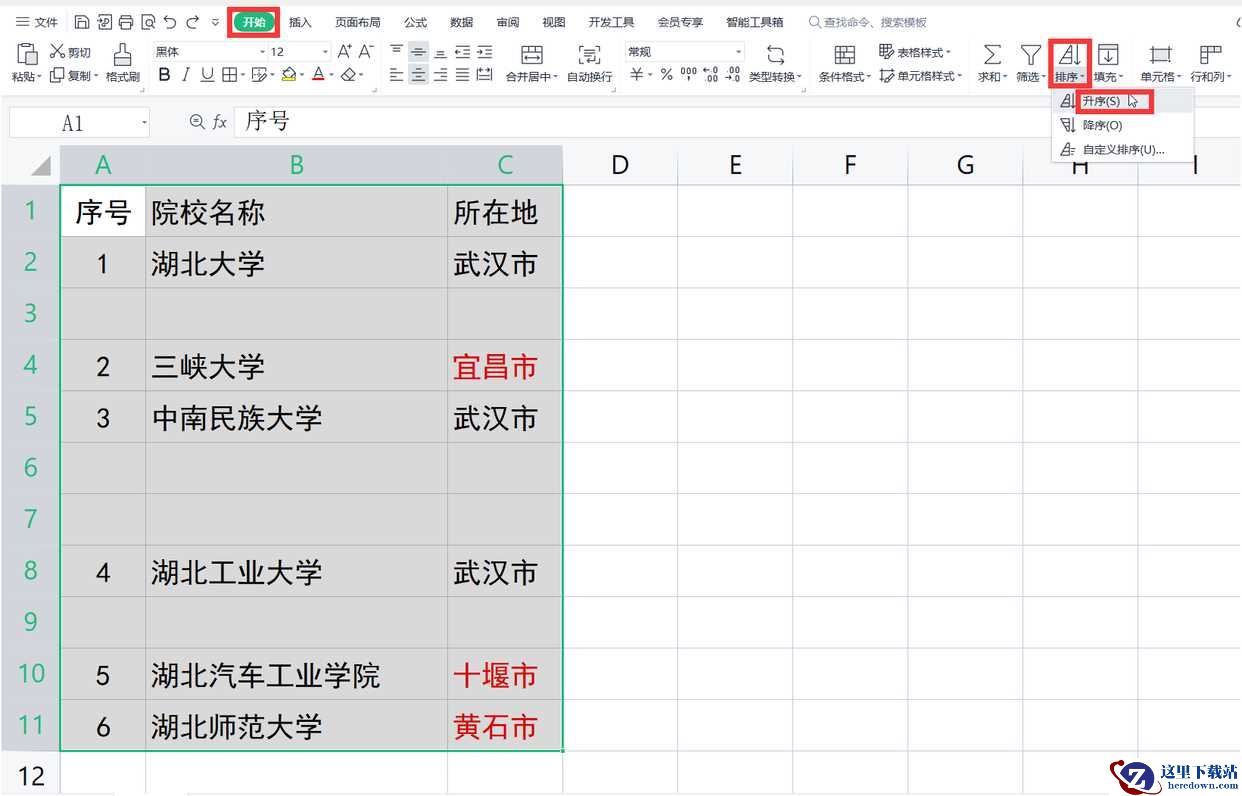Choose Descending (降序) in sort menu

pyautogui.click(x=1122, y=125)
